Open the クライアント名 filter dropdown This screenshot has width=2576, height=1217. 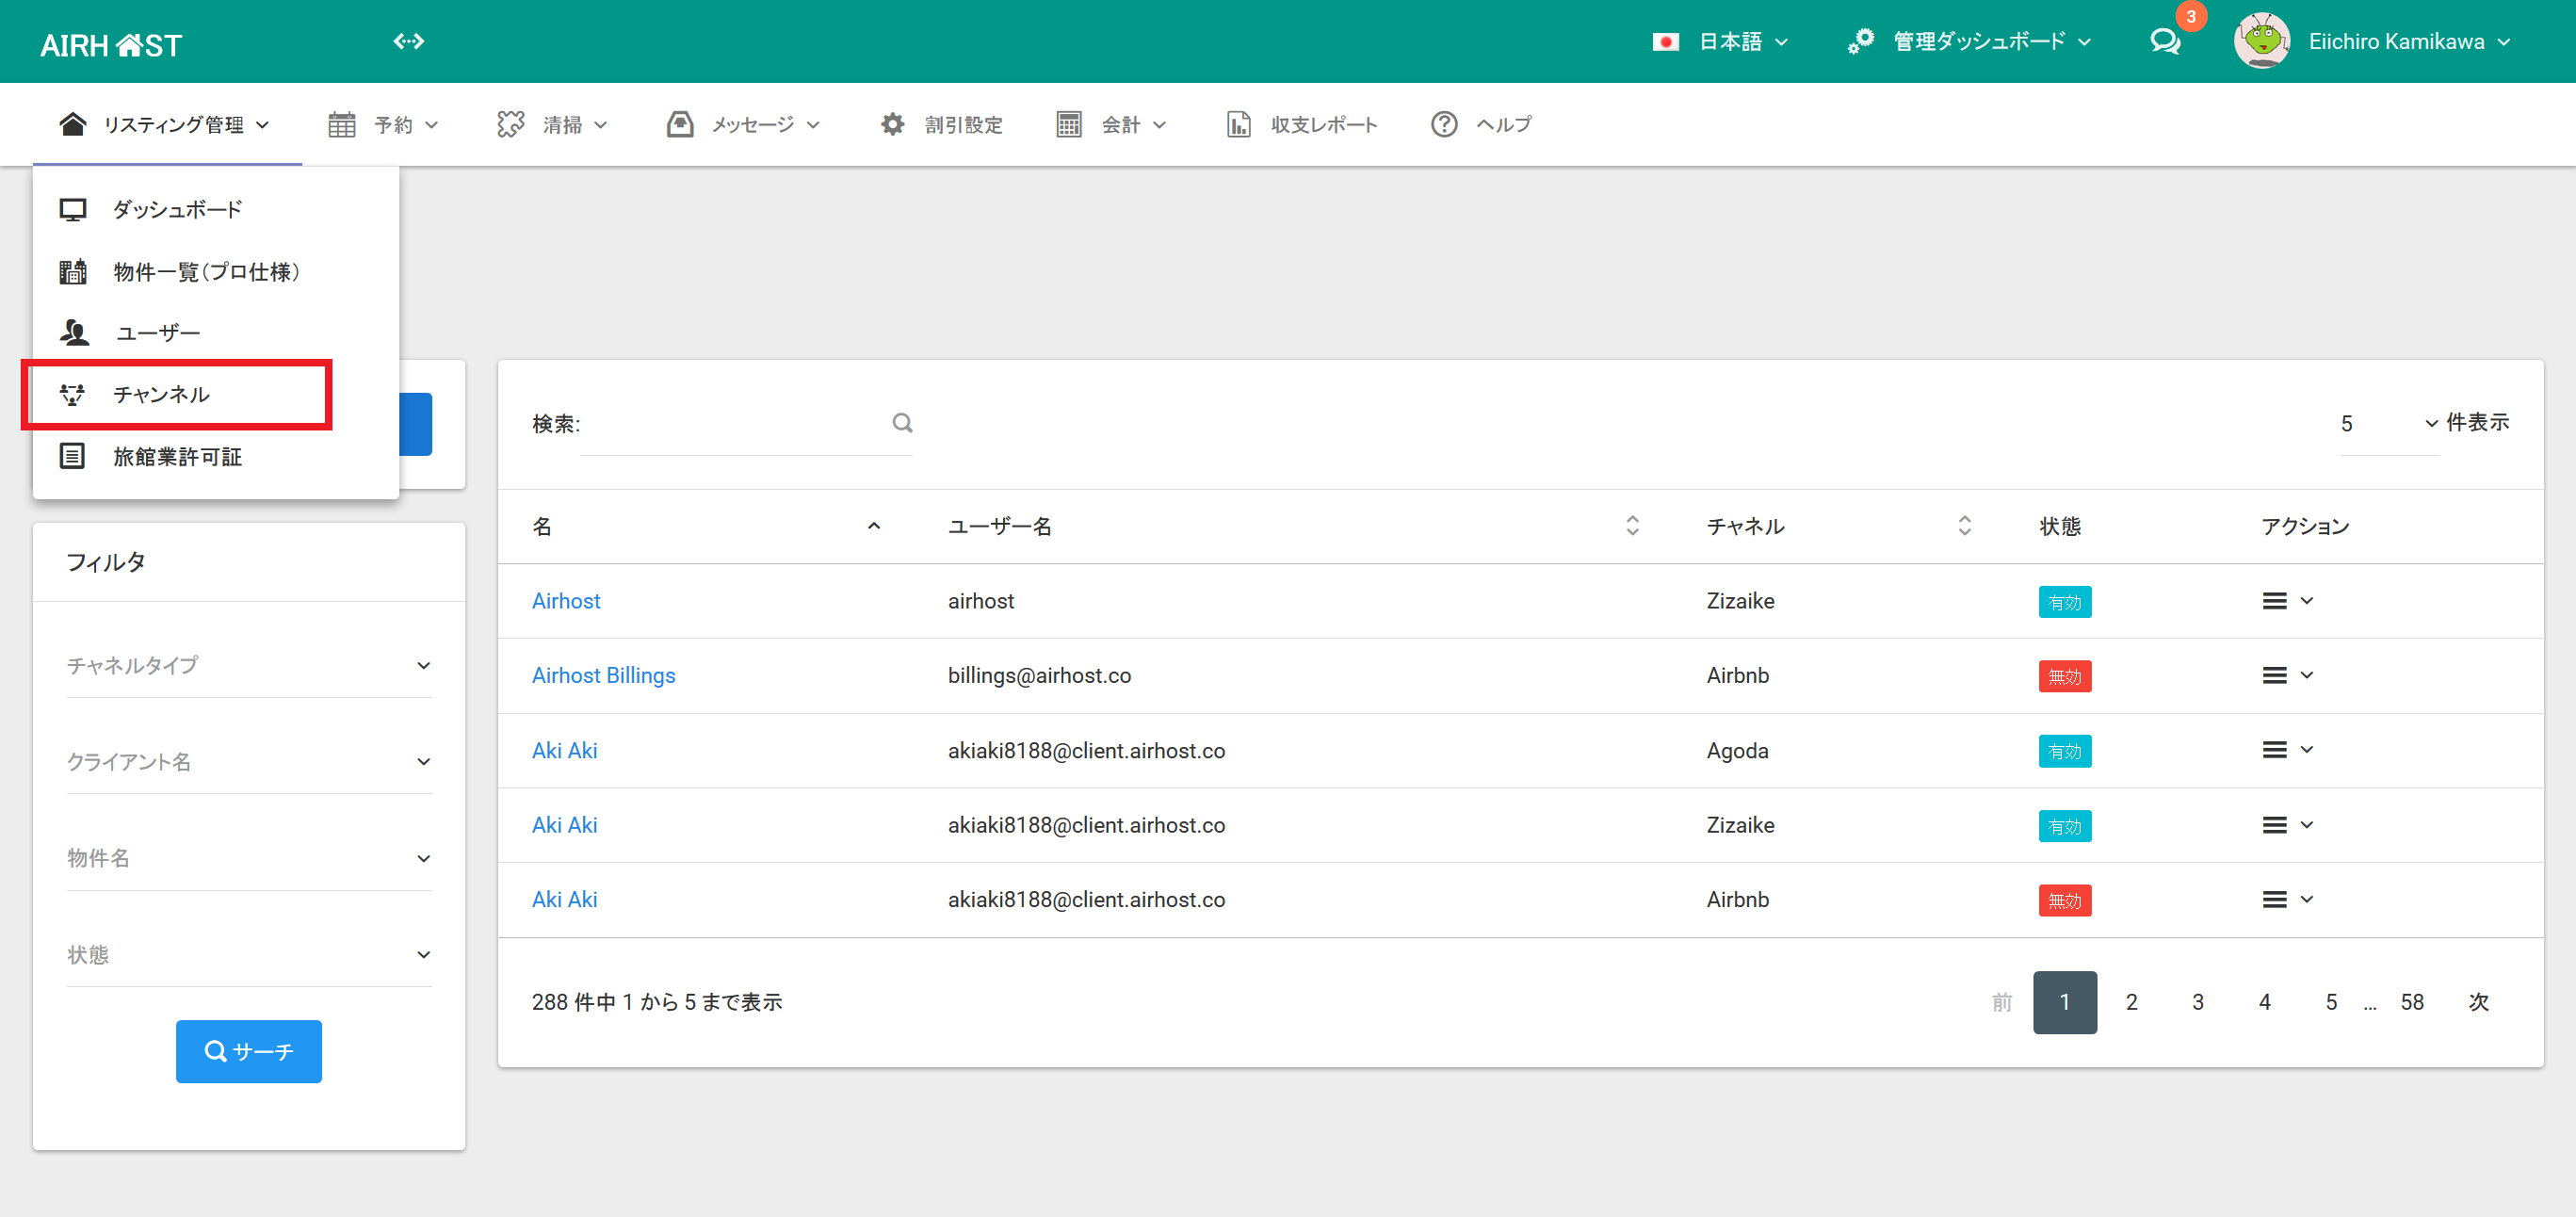(x=248, y=762)
